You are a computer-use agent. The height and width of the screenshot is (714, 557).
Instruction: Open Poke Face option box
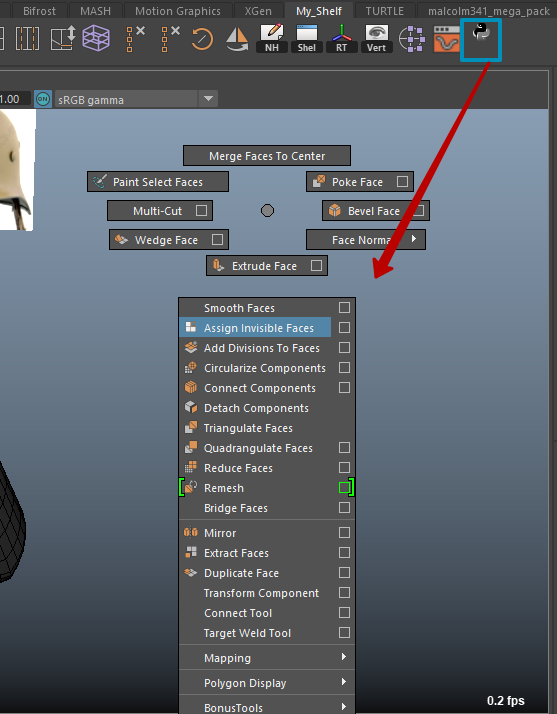(x=402, y=181)
